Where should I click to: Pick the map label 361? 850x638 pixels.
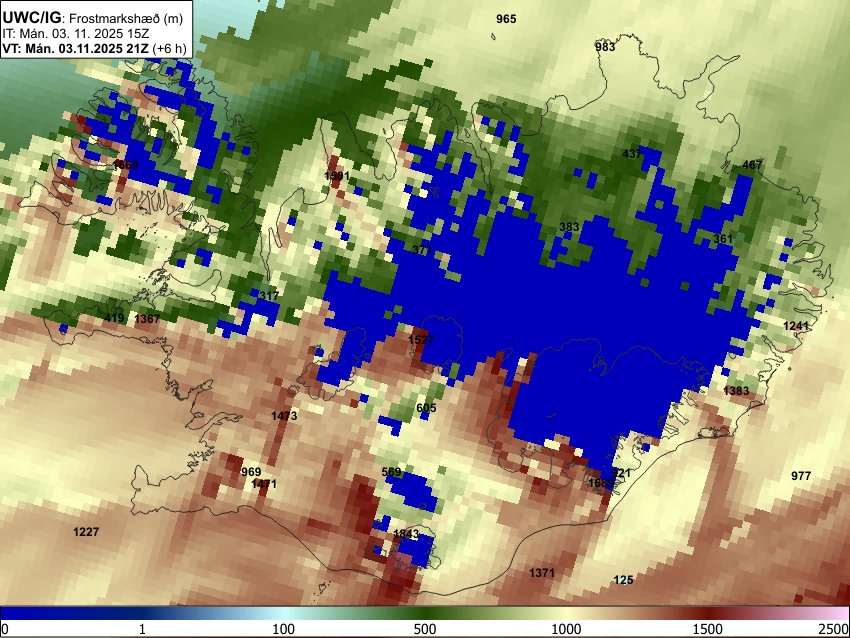coord(723,239)
